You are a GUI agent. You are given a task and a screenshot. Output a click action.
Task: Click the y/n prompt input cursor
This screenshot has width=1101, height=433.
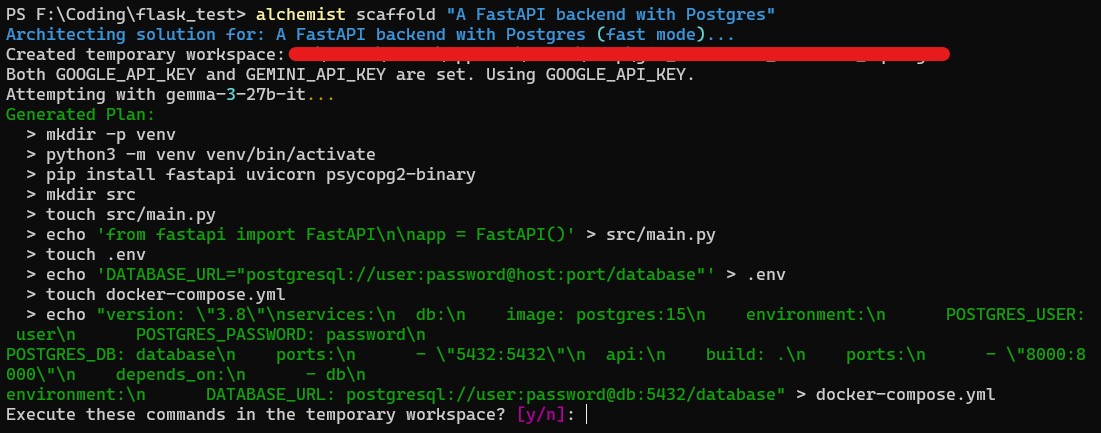[x=586, y=415]
